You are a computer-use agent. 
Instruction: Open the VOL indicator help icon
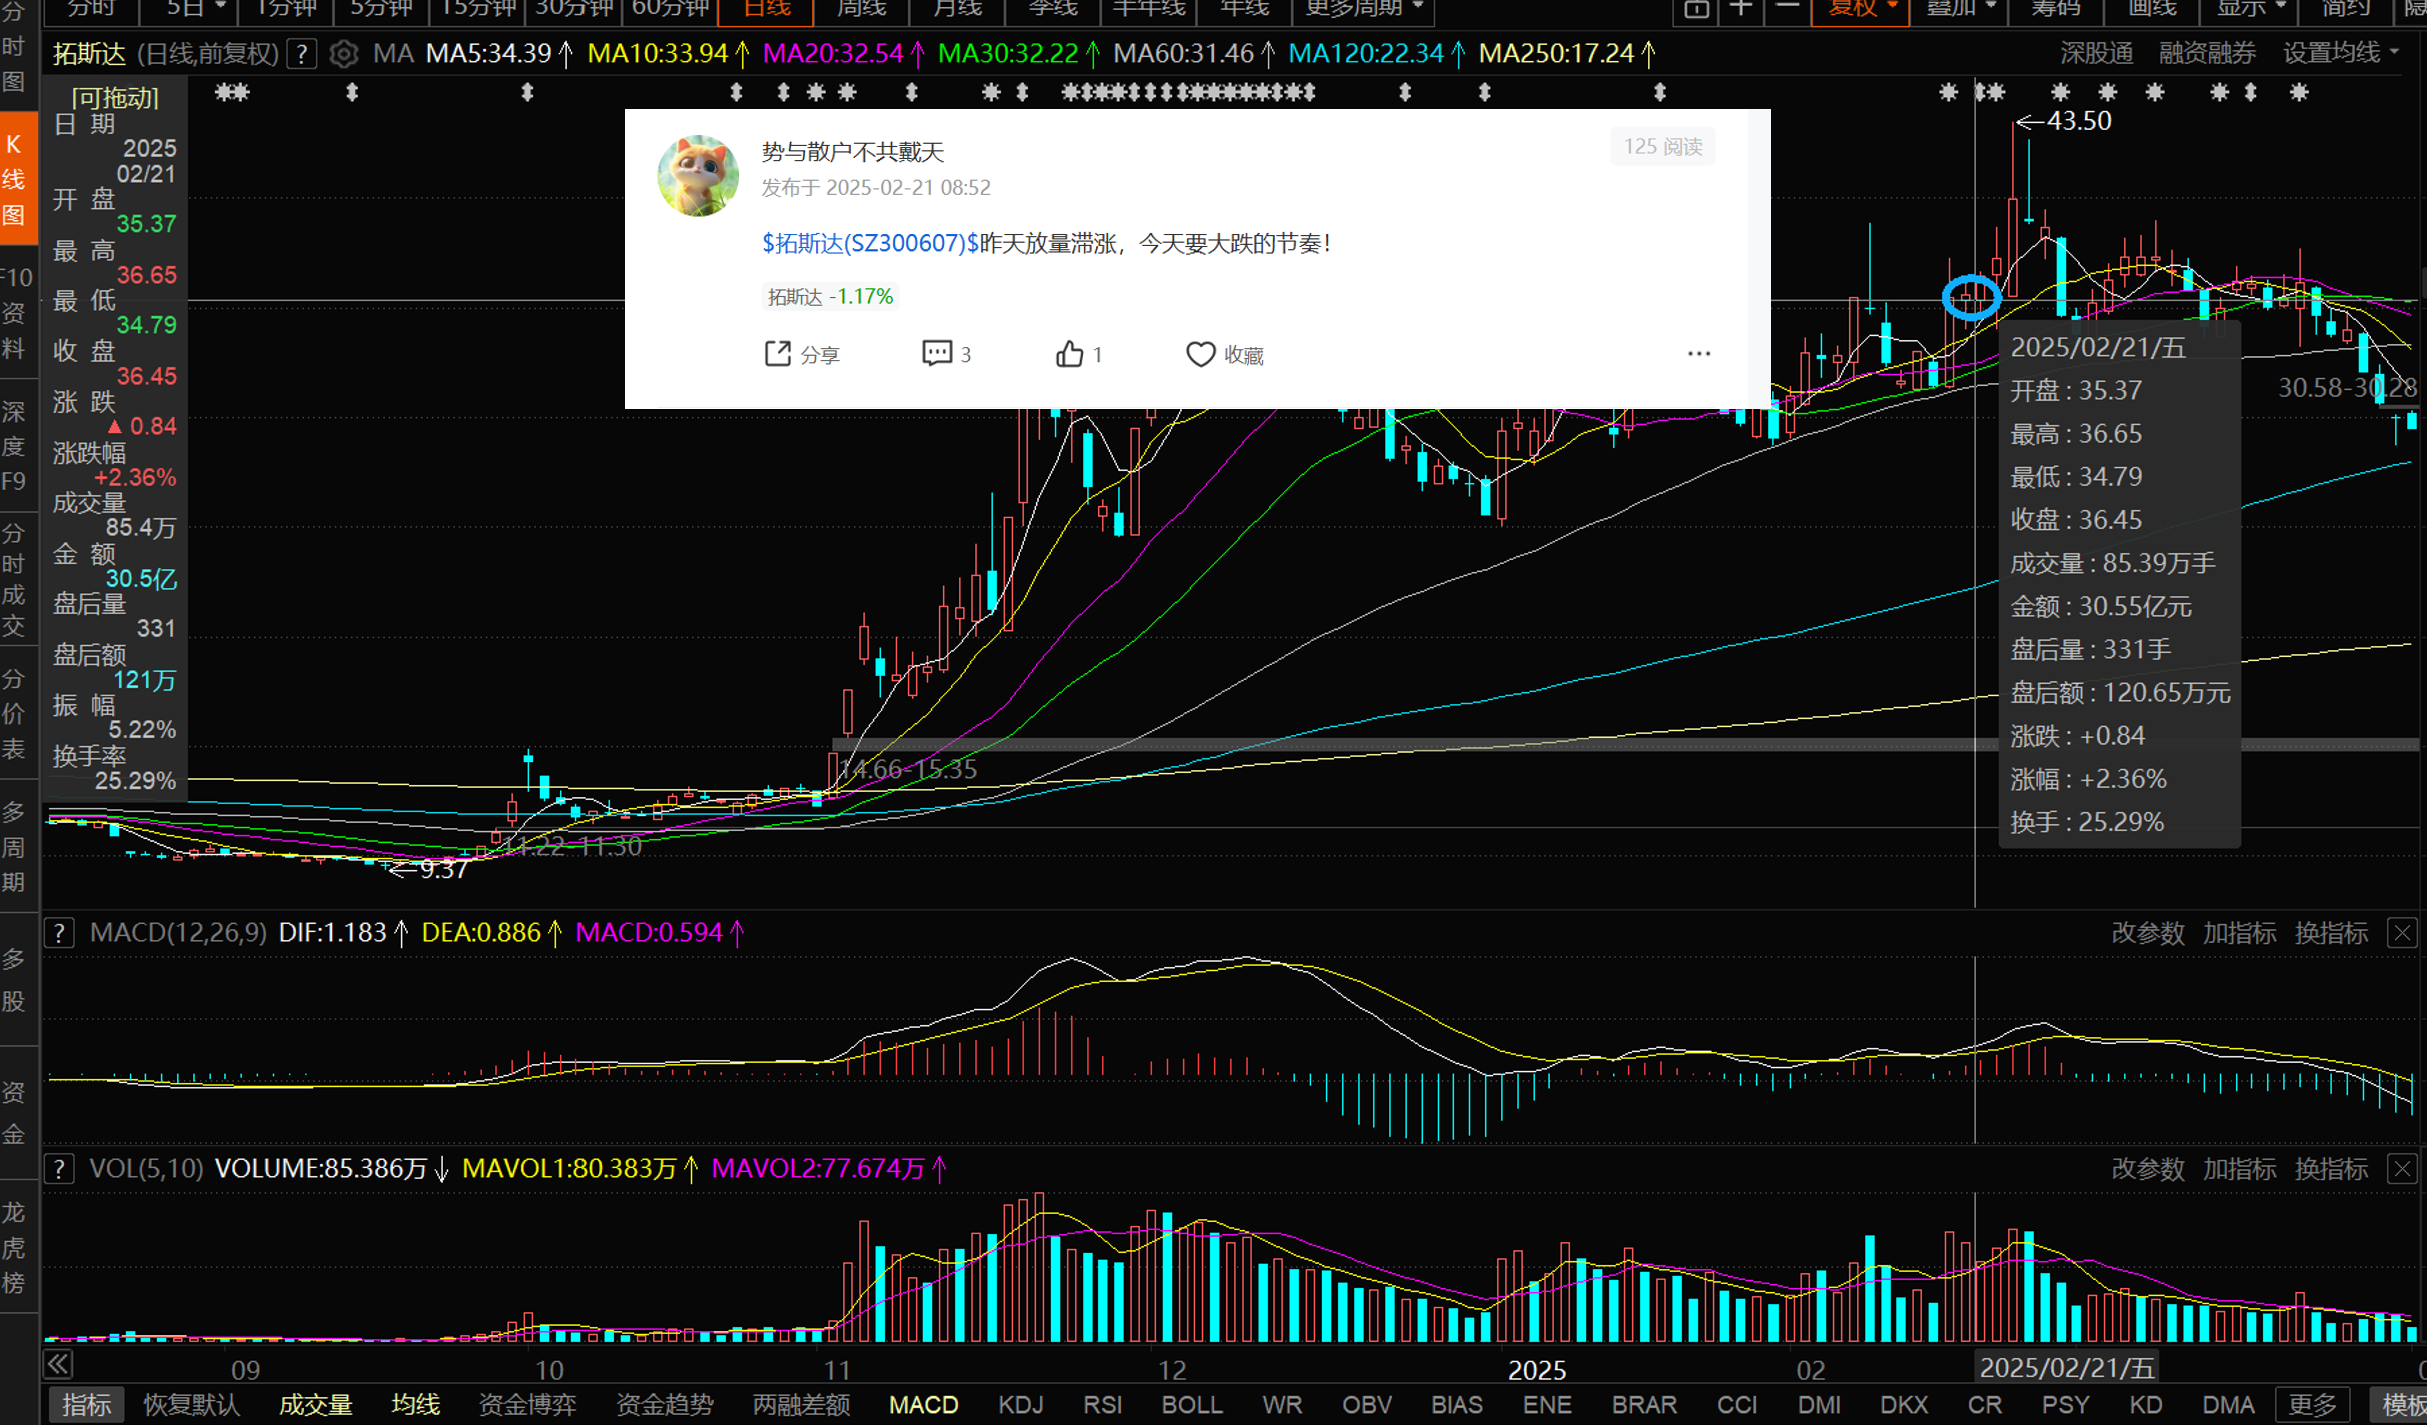point(59,1168)
